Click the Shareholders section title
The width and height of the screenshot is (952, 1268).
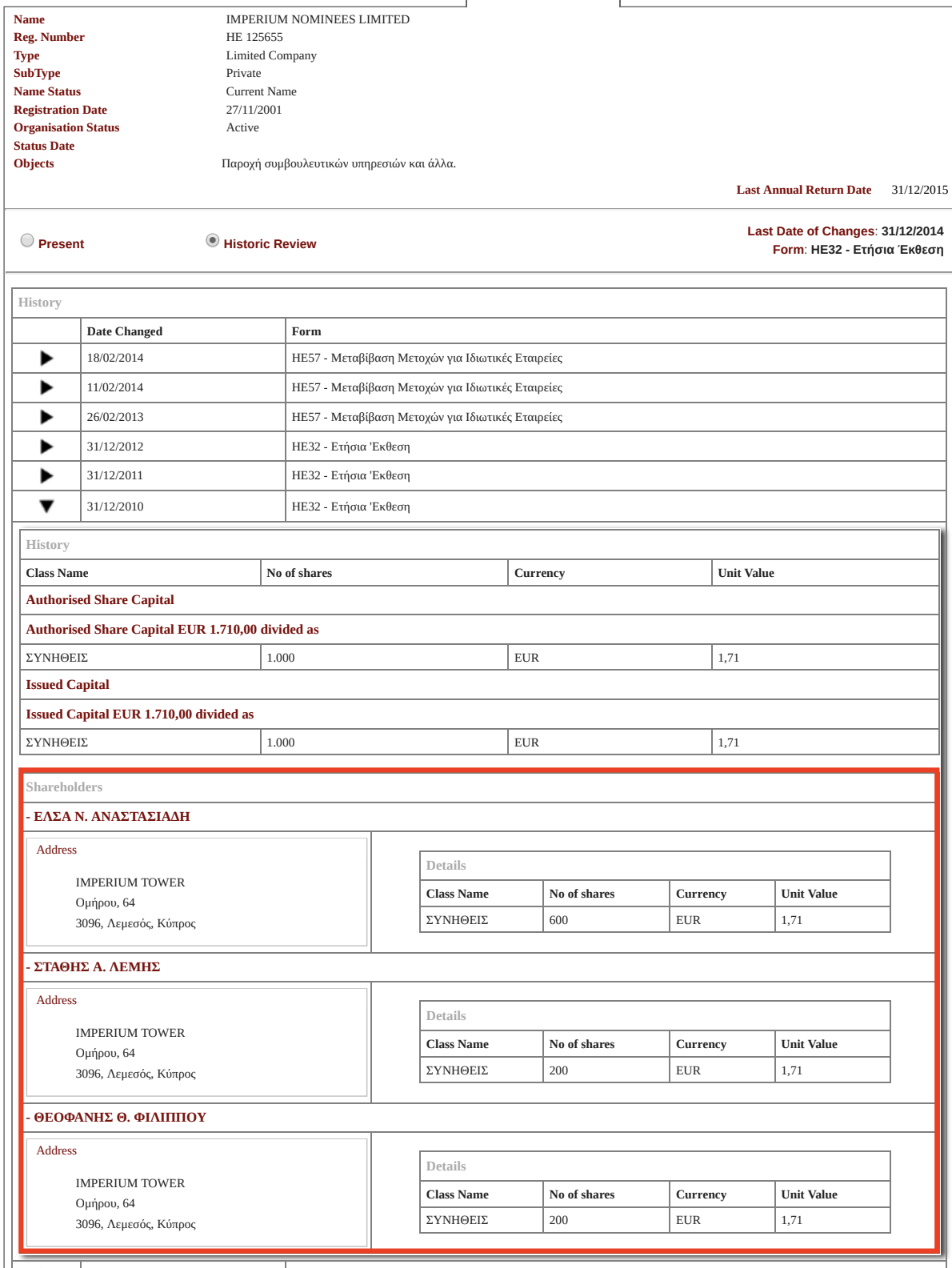(x=64, y=788)
